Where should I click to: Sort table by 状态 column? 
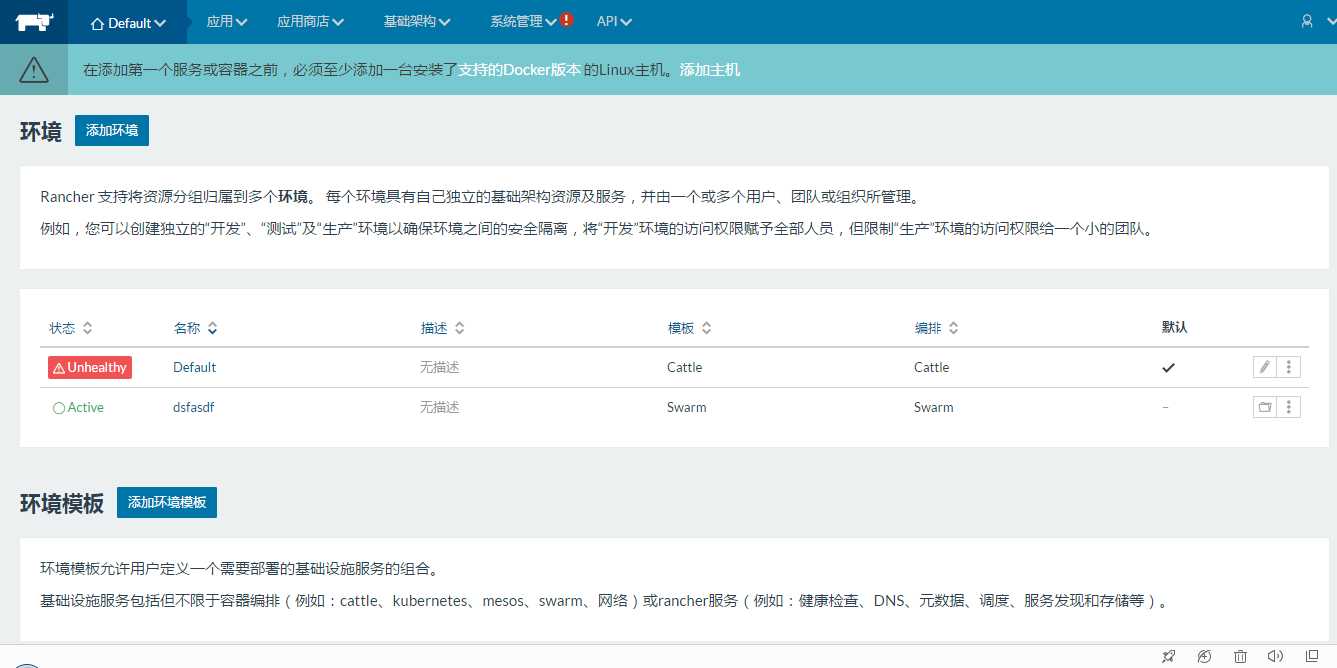click(71, 328)
